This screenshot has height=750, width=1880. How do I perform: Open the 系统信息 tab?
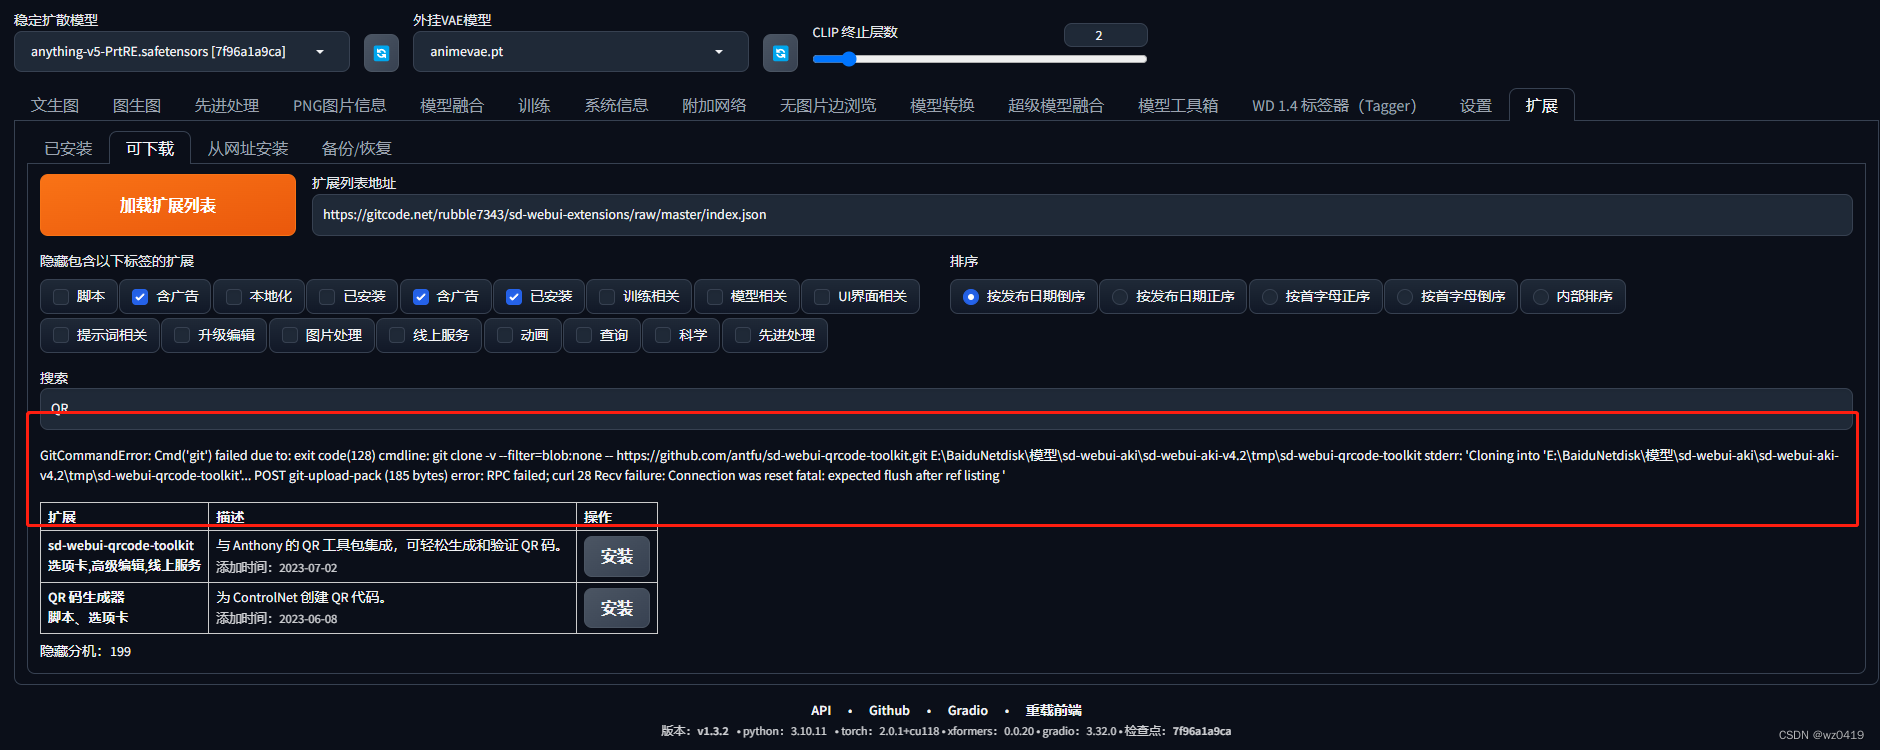coord(617,105)
